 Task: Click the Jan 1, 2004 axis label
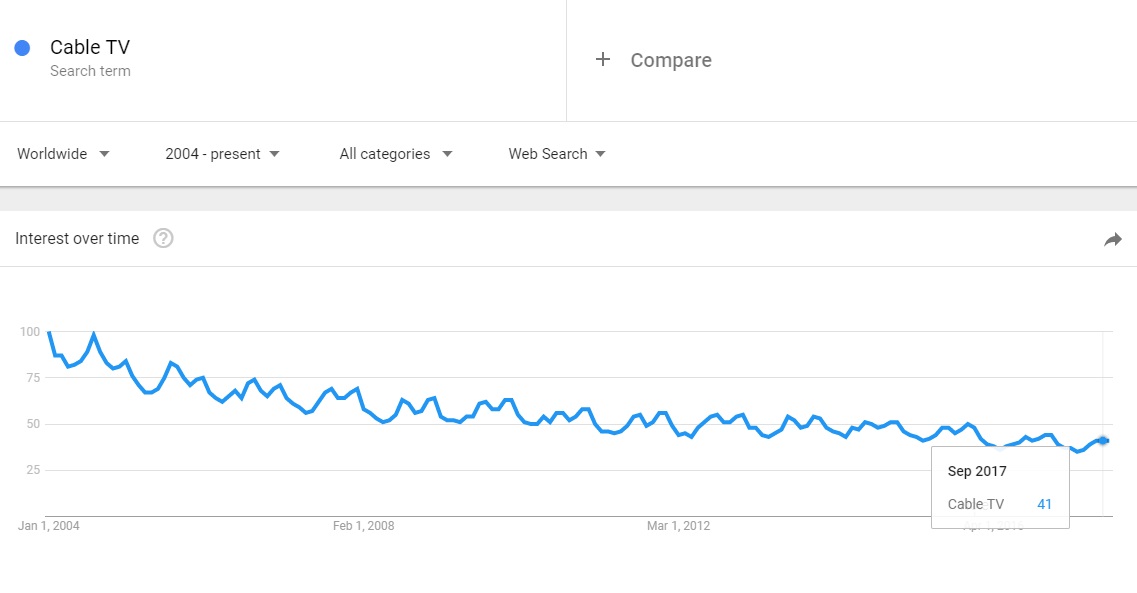[x=49, y=526]
